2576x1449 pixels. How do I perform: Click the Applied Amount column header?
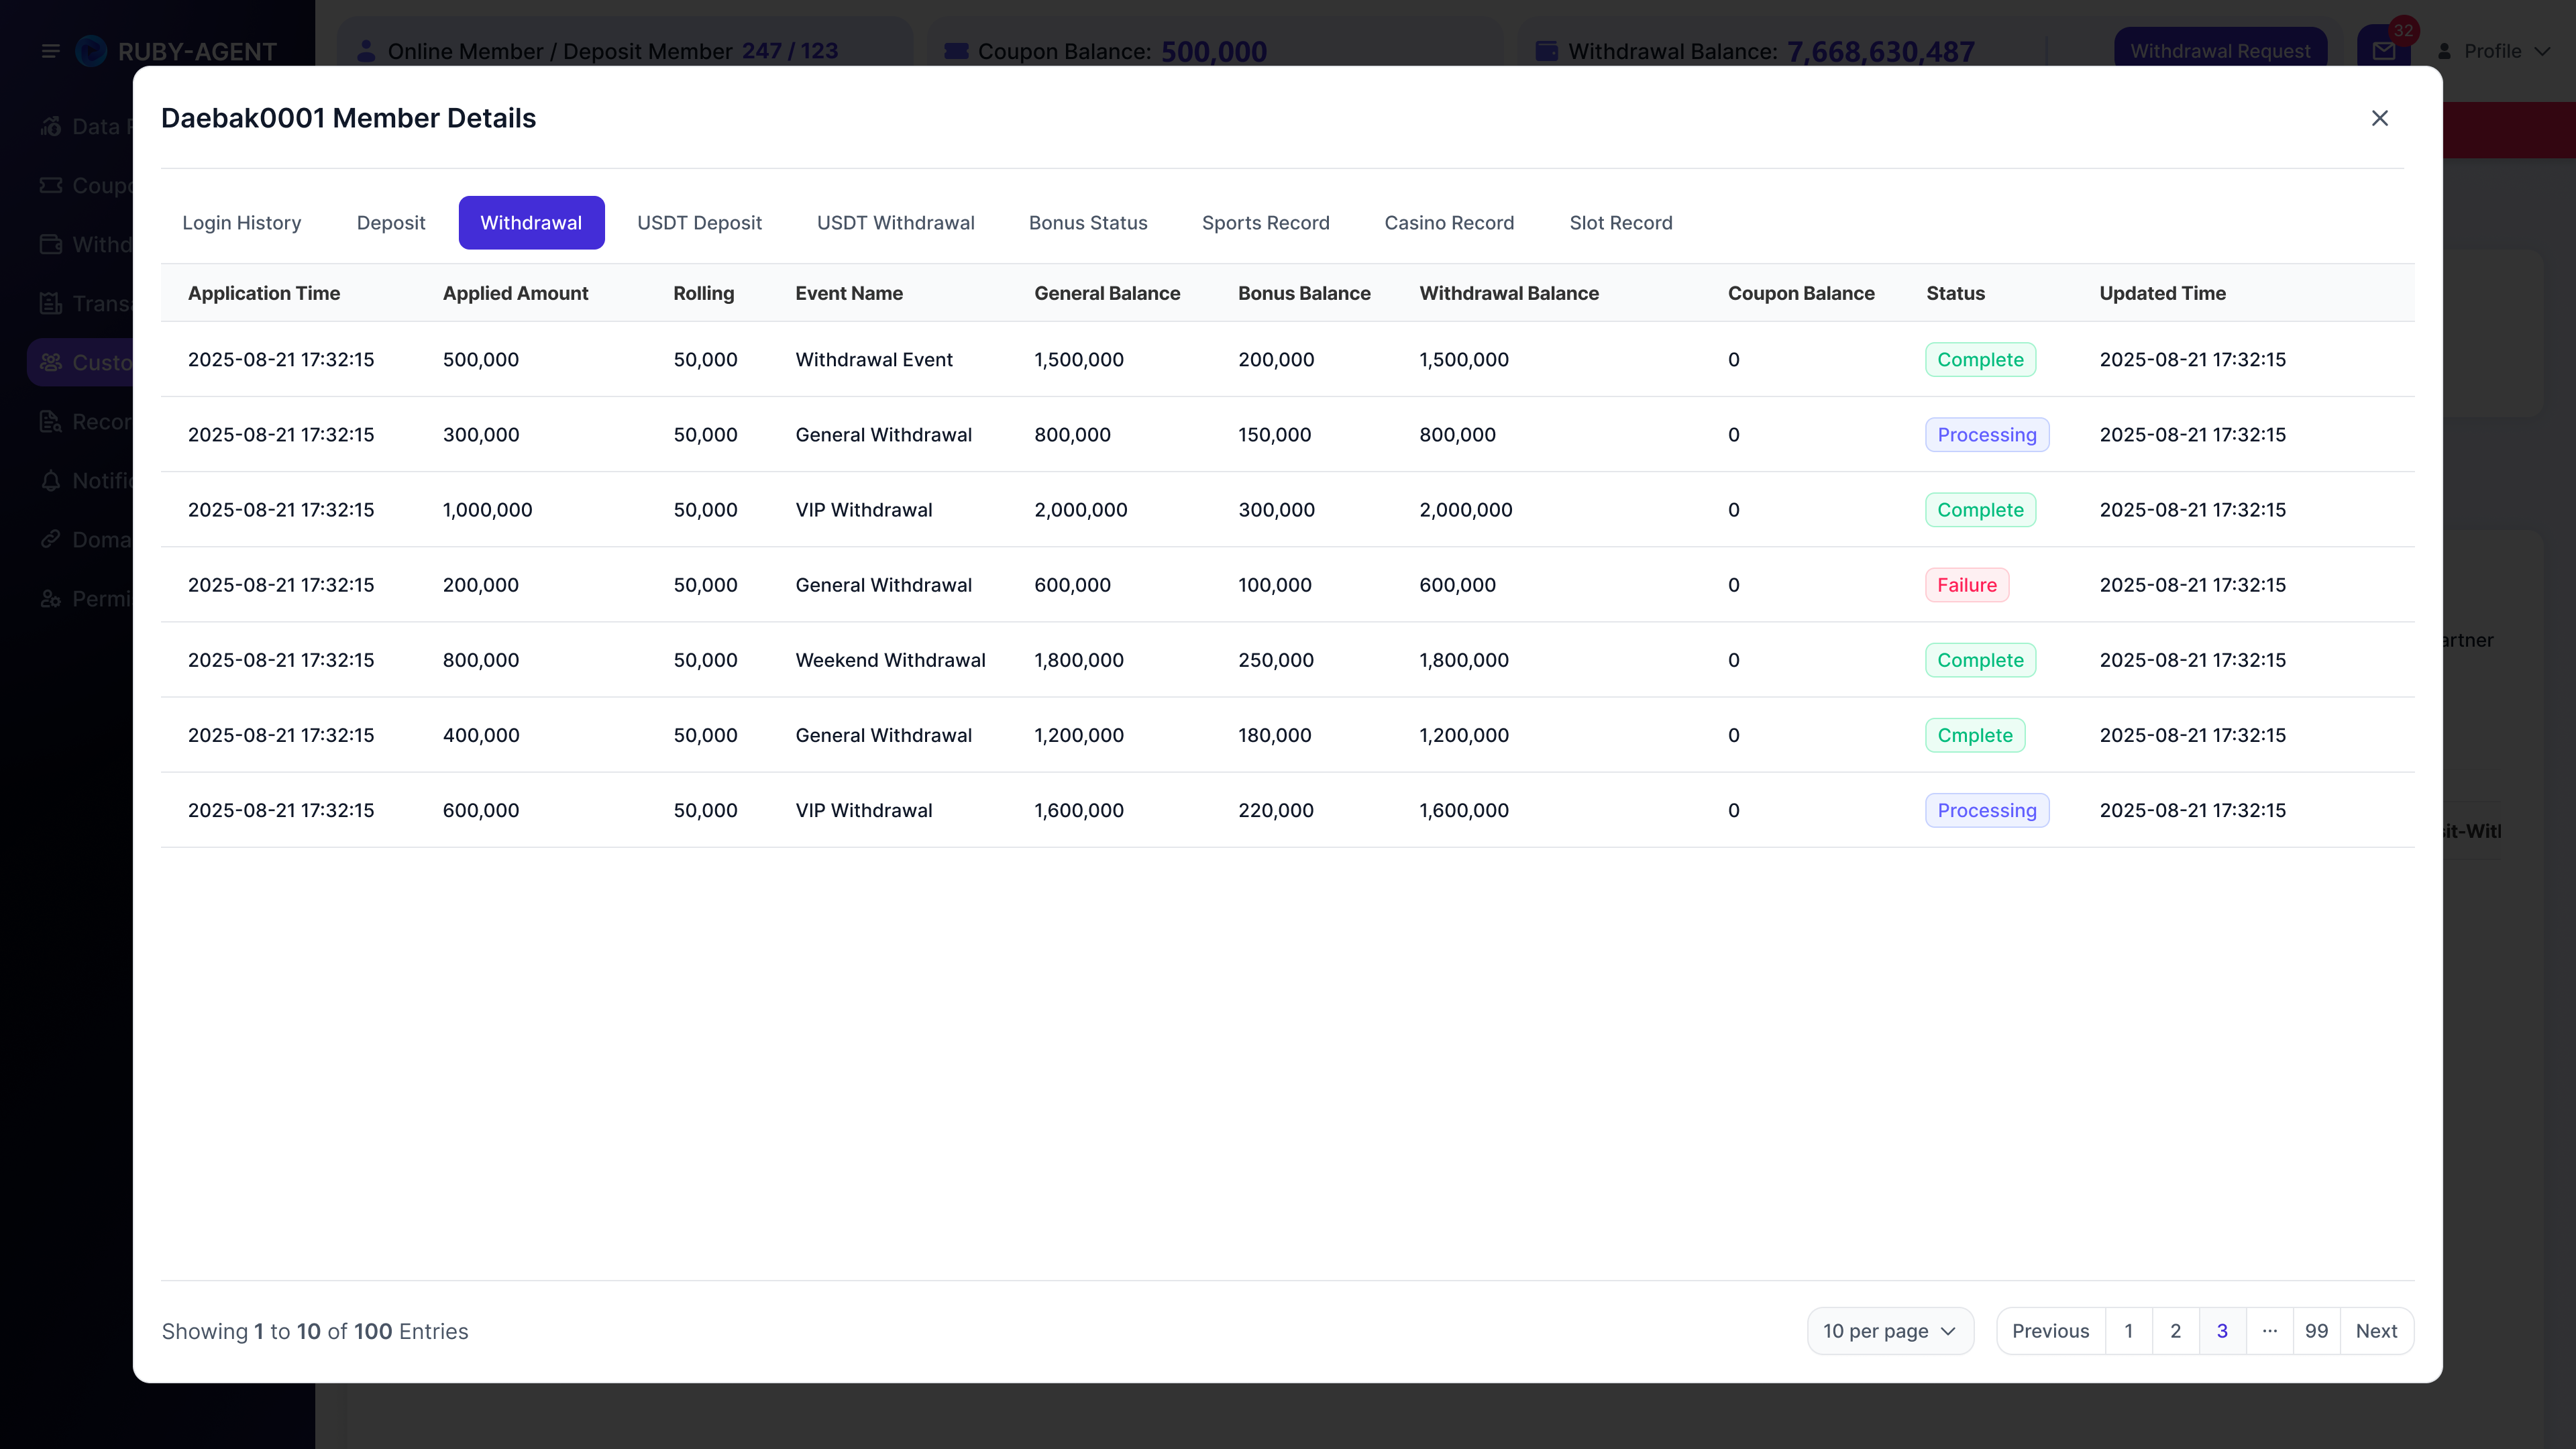(x=515, y=293)
